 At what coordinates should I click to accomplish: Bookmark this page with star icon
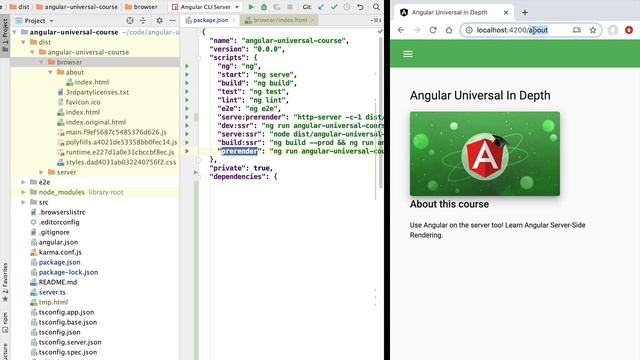coord(593,30)
